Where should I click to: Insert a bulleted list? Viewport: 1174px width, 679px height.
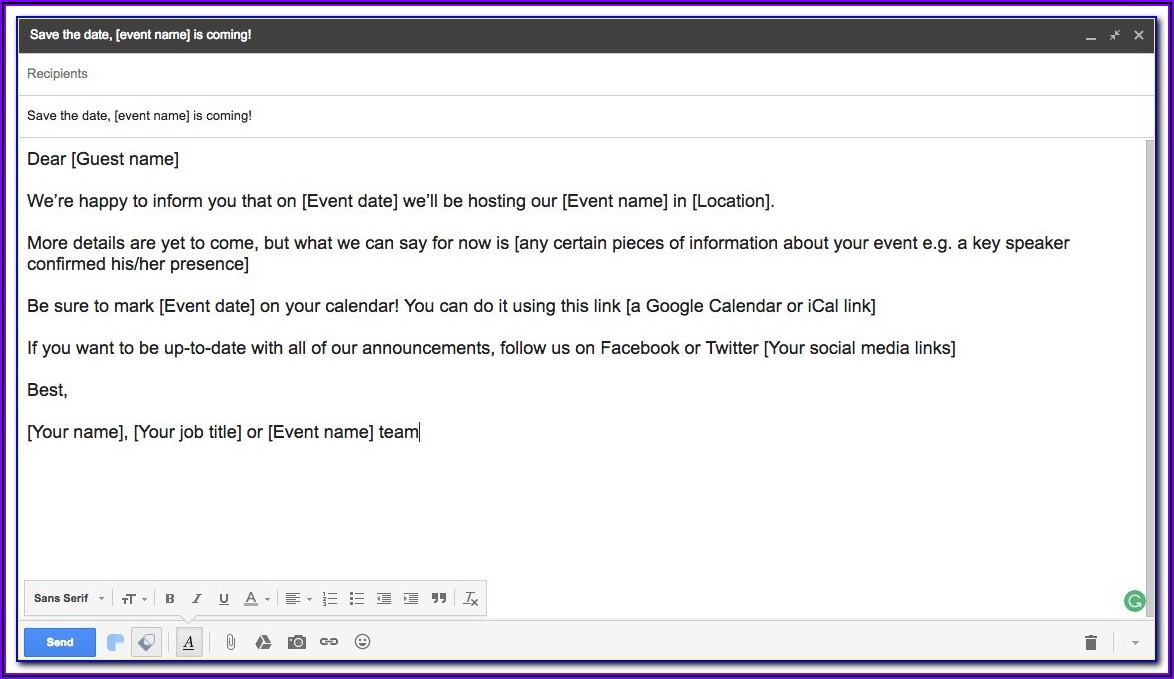[357, 599]
